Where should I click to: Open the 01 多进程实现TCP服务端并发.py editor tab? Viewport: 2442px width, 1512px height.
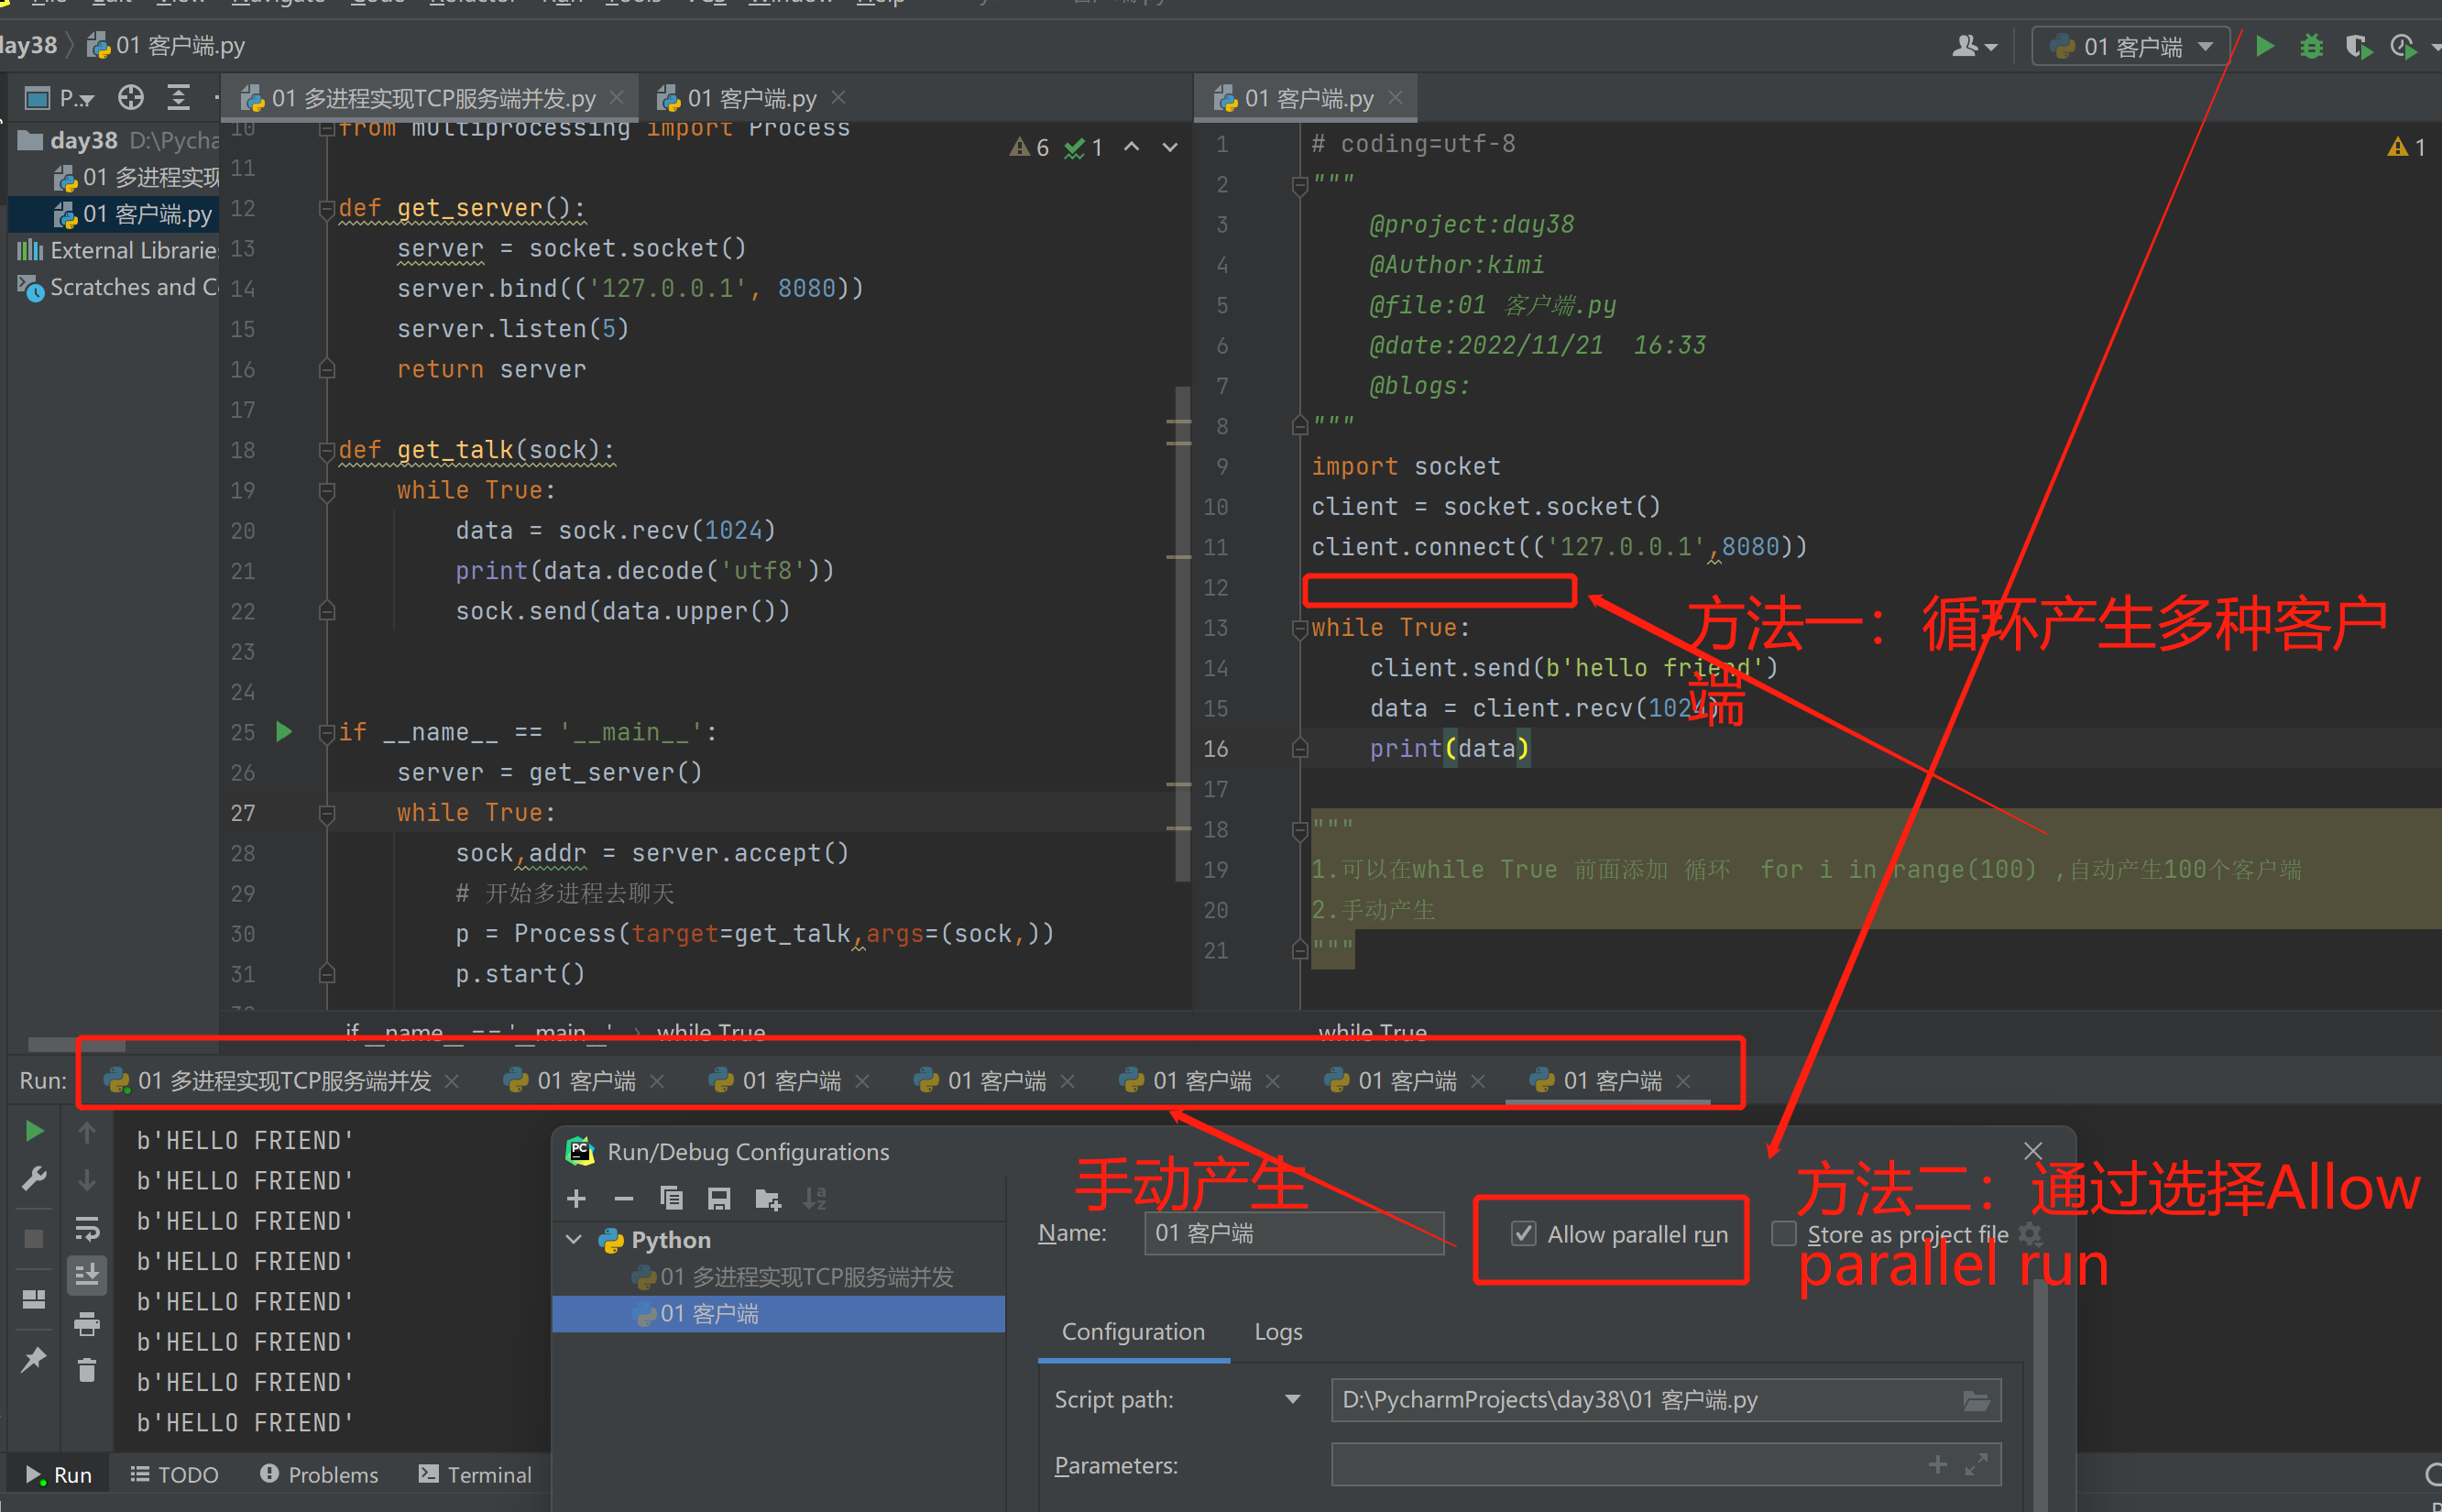pos(432,98)
